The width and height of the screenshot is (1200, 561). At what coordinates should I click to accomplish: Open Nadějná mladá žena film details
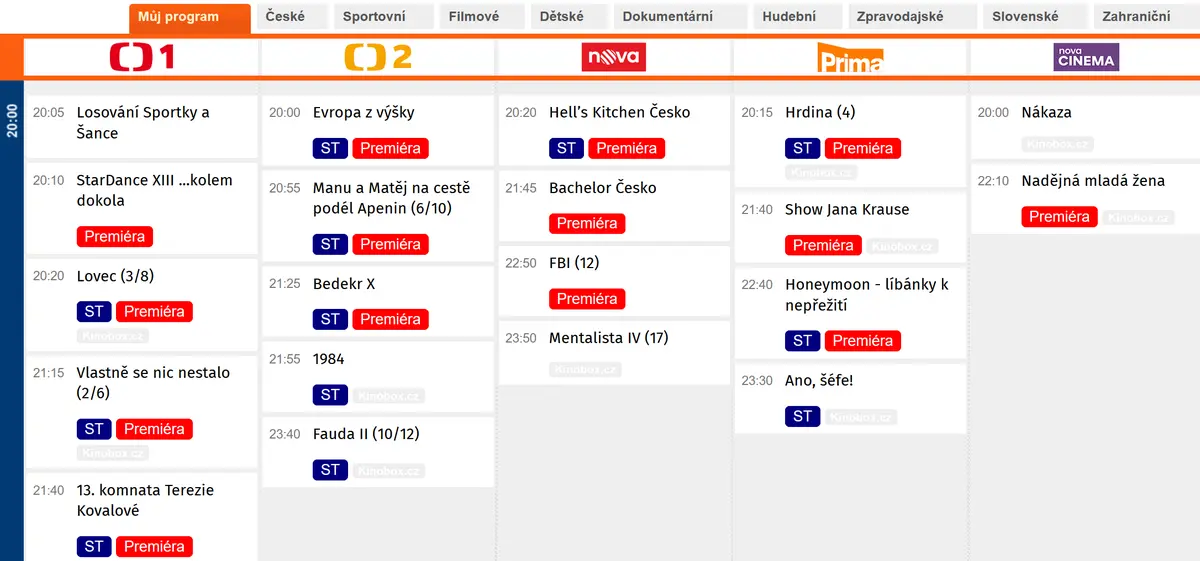pos(1093,181)
